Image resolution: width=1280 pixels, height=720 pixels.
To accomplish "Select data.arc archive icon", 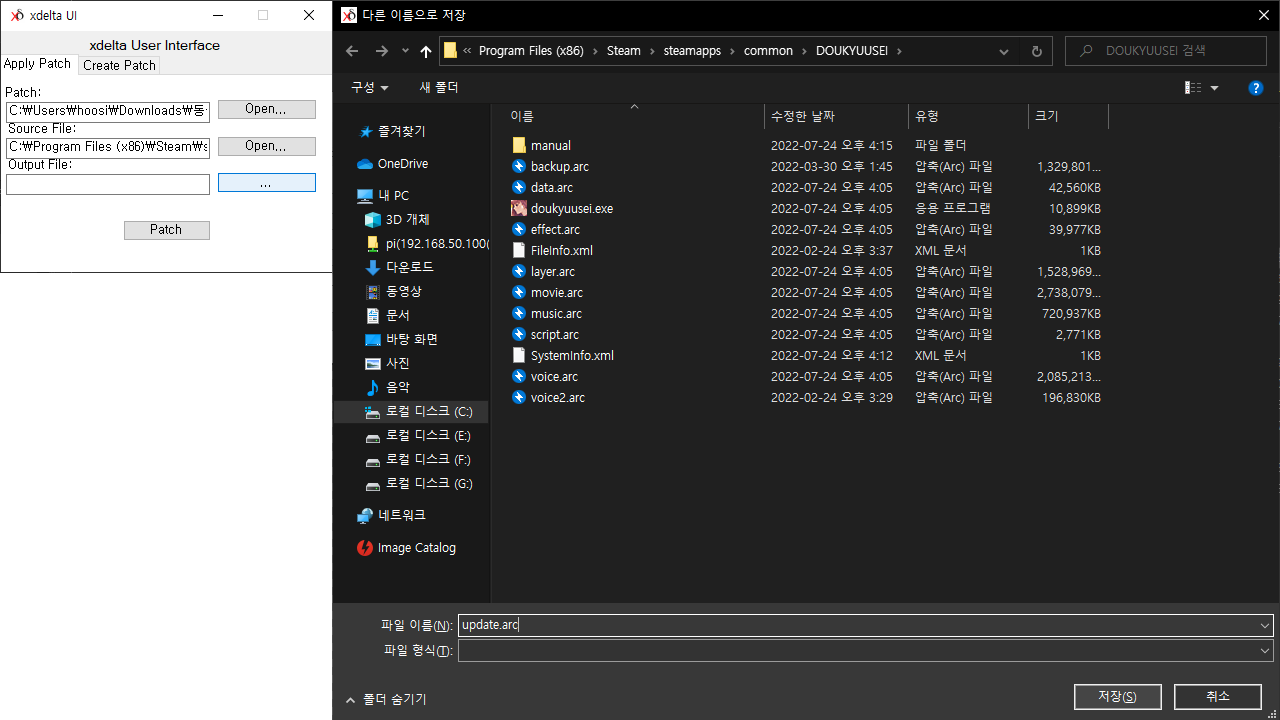I will pos(519,188).
